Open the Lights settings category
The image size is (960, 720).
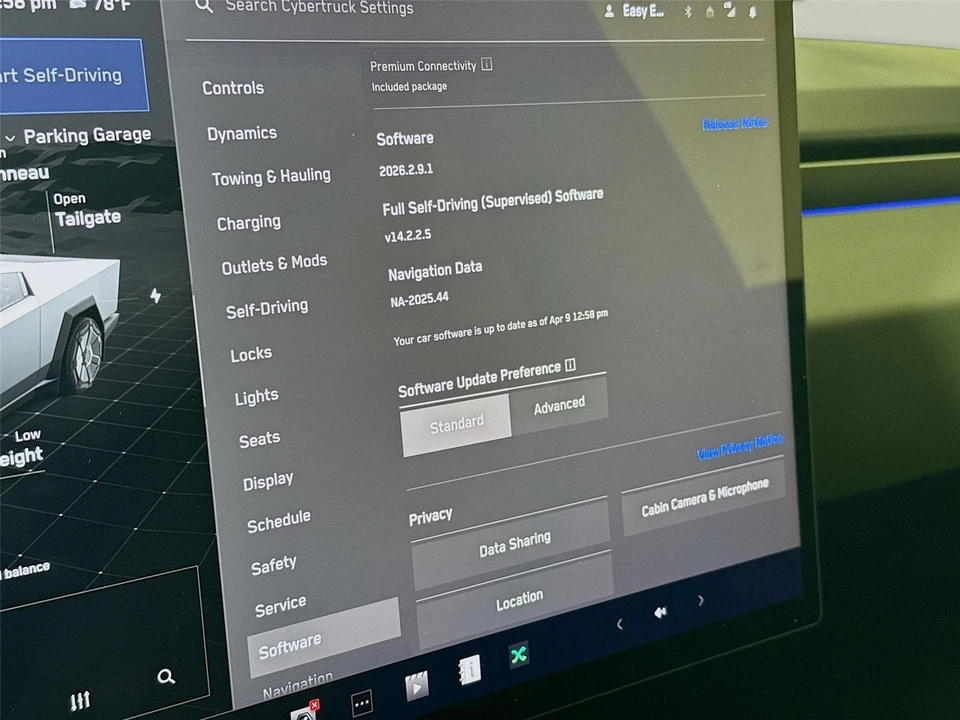(x=257, y=397)
